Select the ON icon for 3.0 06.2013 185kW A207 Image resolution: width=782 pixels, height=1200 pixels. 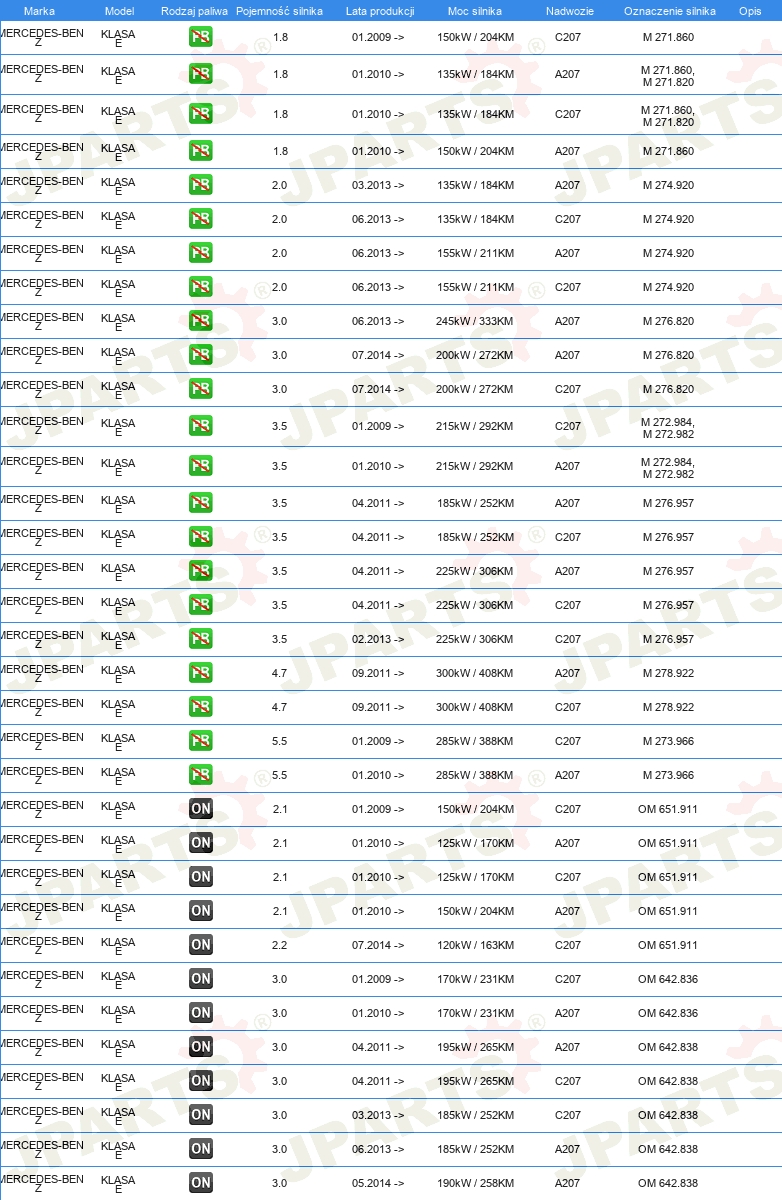[x=201, y=1149]
